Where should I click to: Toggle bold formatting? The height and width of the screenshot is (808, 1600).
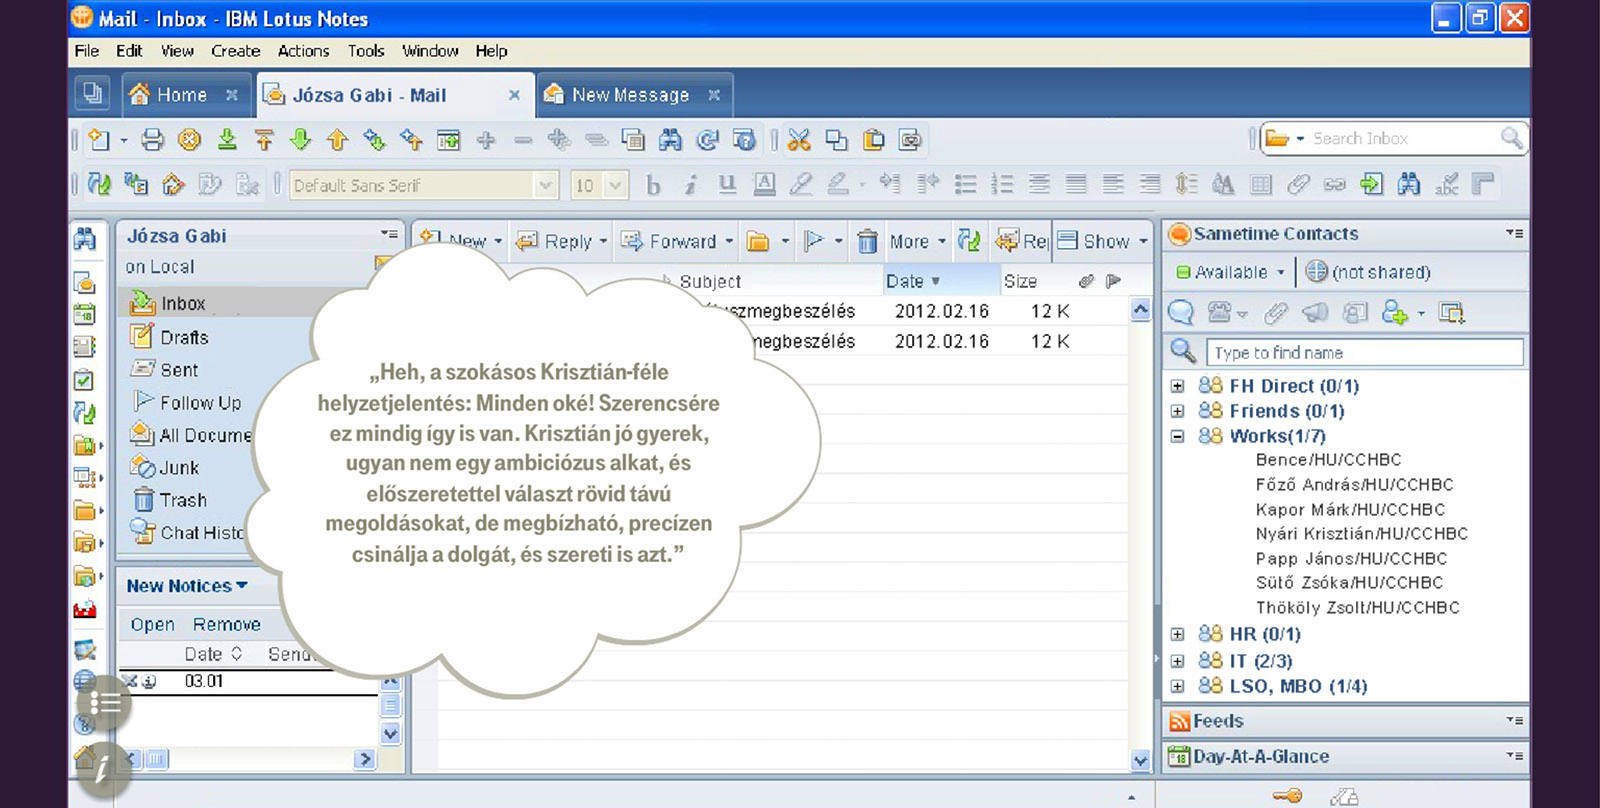point(653,185)
